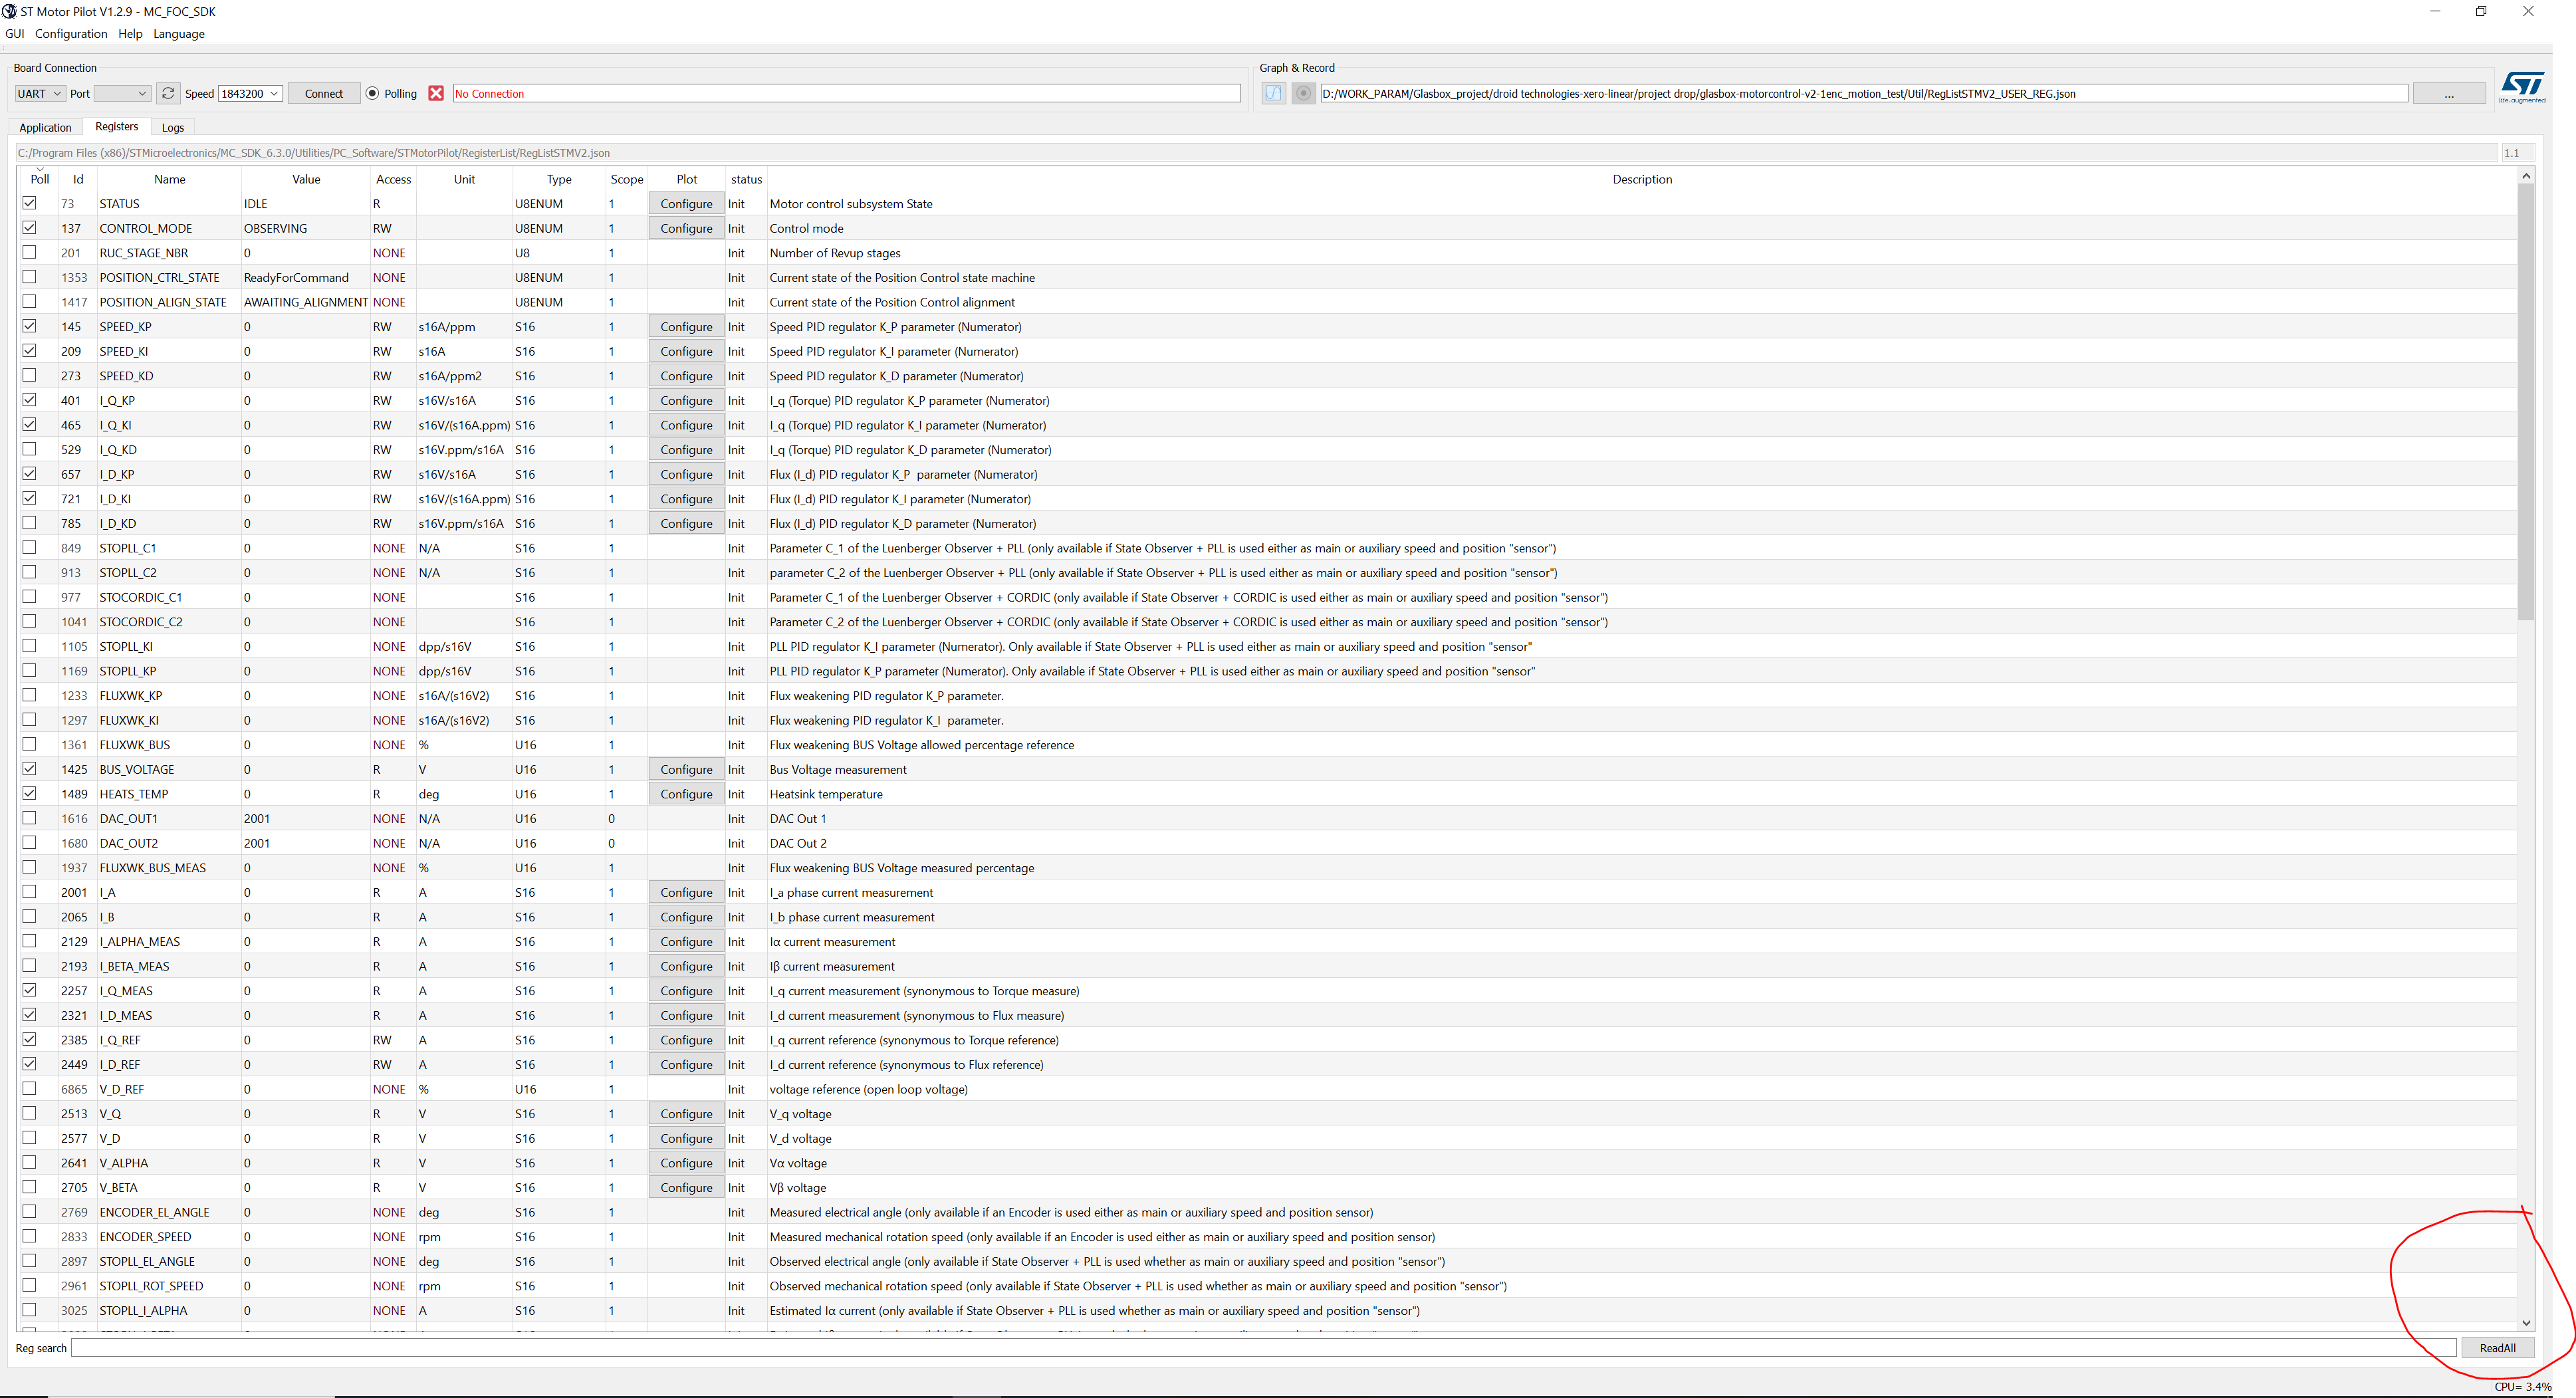
Task: Uncheck Poll for the STATUS register
Action: tap(30, 203)
